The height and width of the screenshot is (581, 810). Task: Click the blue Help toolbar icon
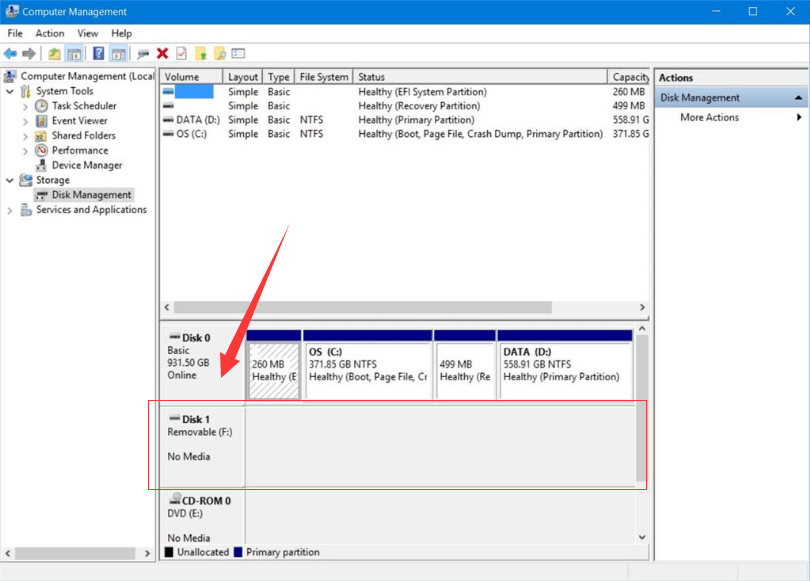pyautogui.click(x=98, y=53)
